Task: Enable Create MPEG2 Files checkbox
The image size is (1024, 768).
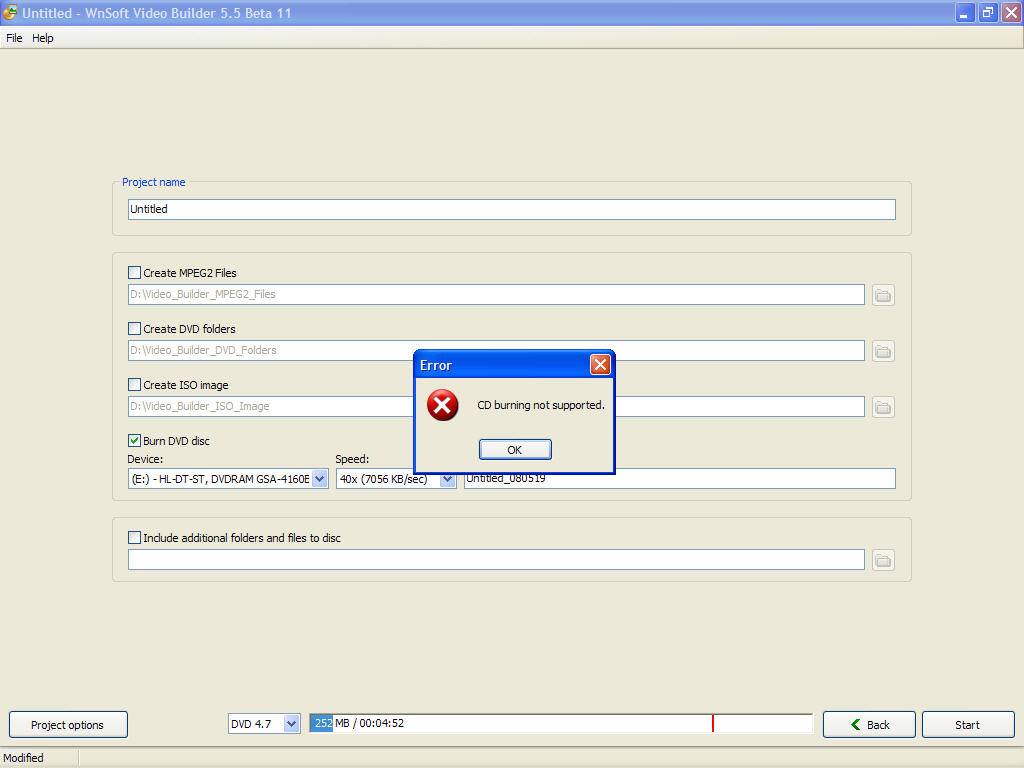Action: (x=135, y=273)
